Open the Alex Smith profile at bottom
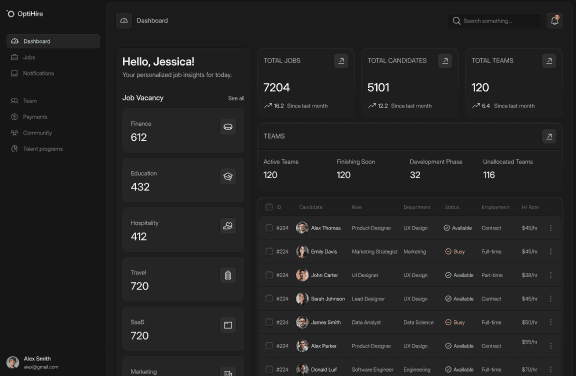This screenshot has width=576, height=376. (x=33, y=362)
